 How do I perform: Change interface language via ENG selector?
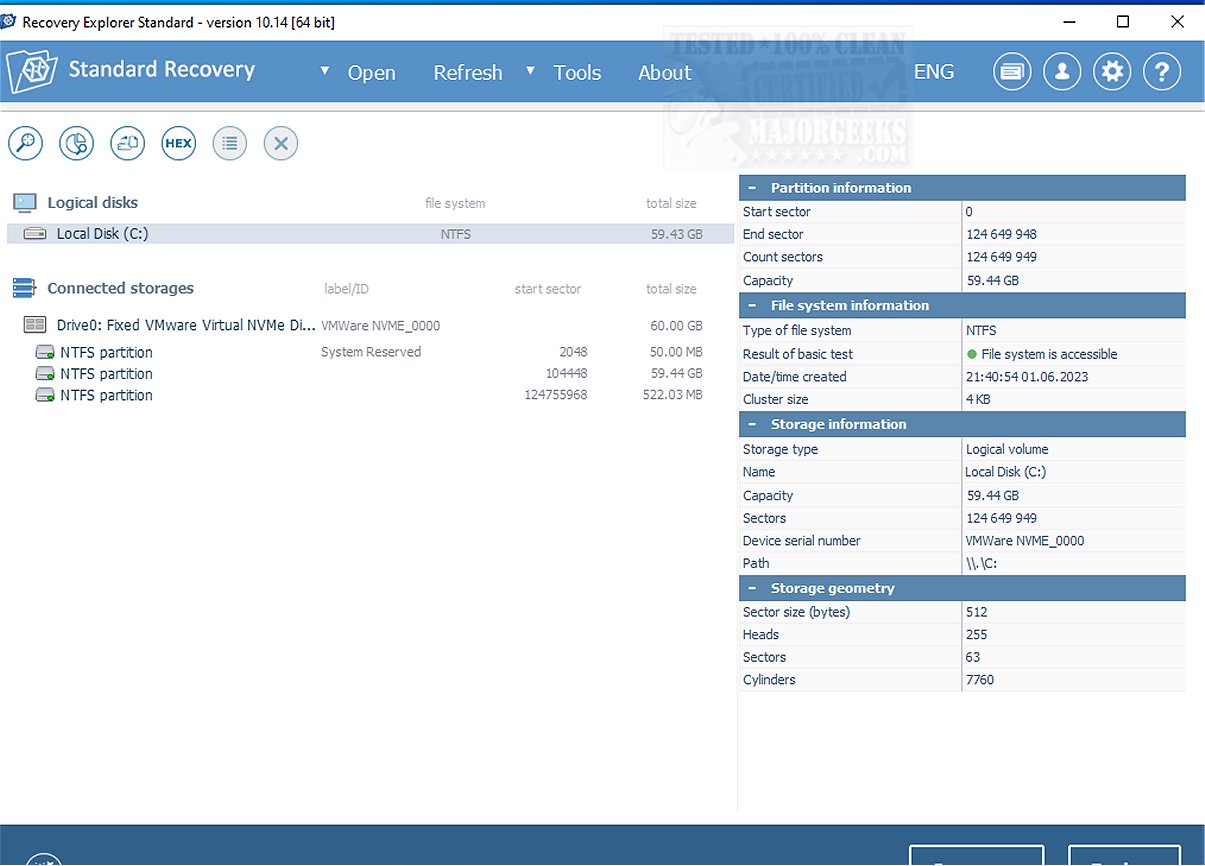click(933, 71)
